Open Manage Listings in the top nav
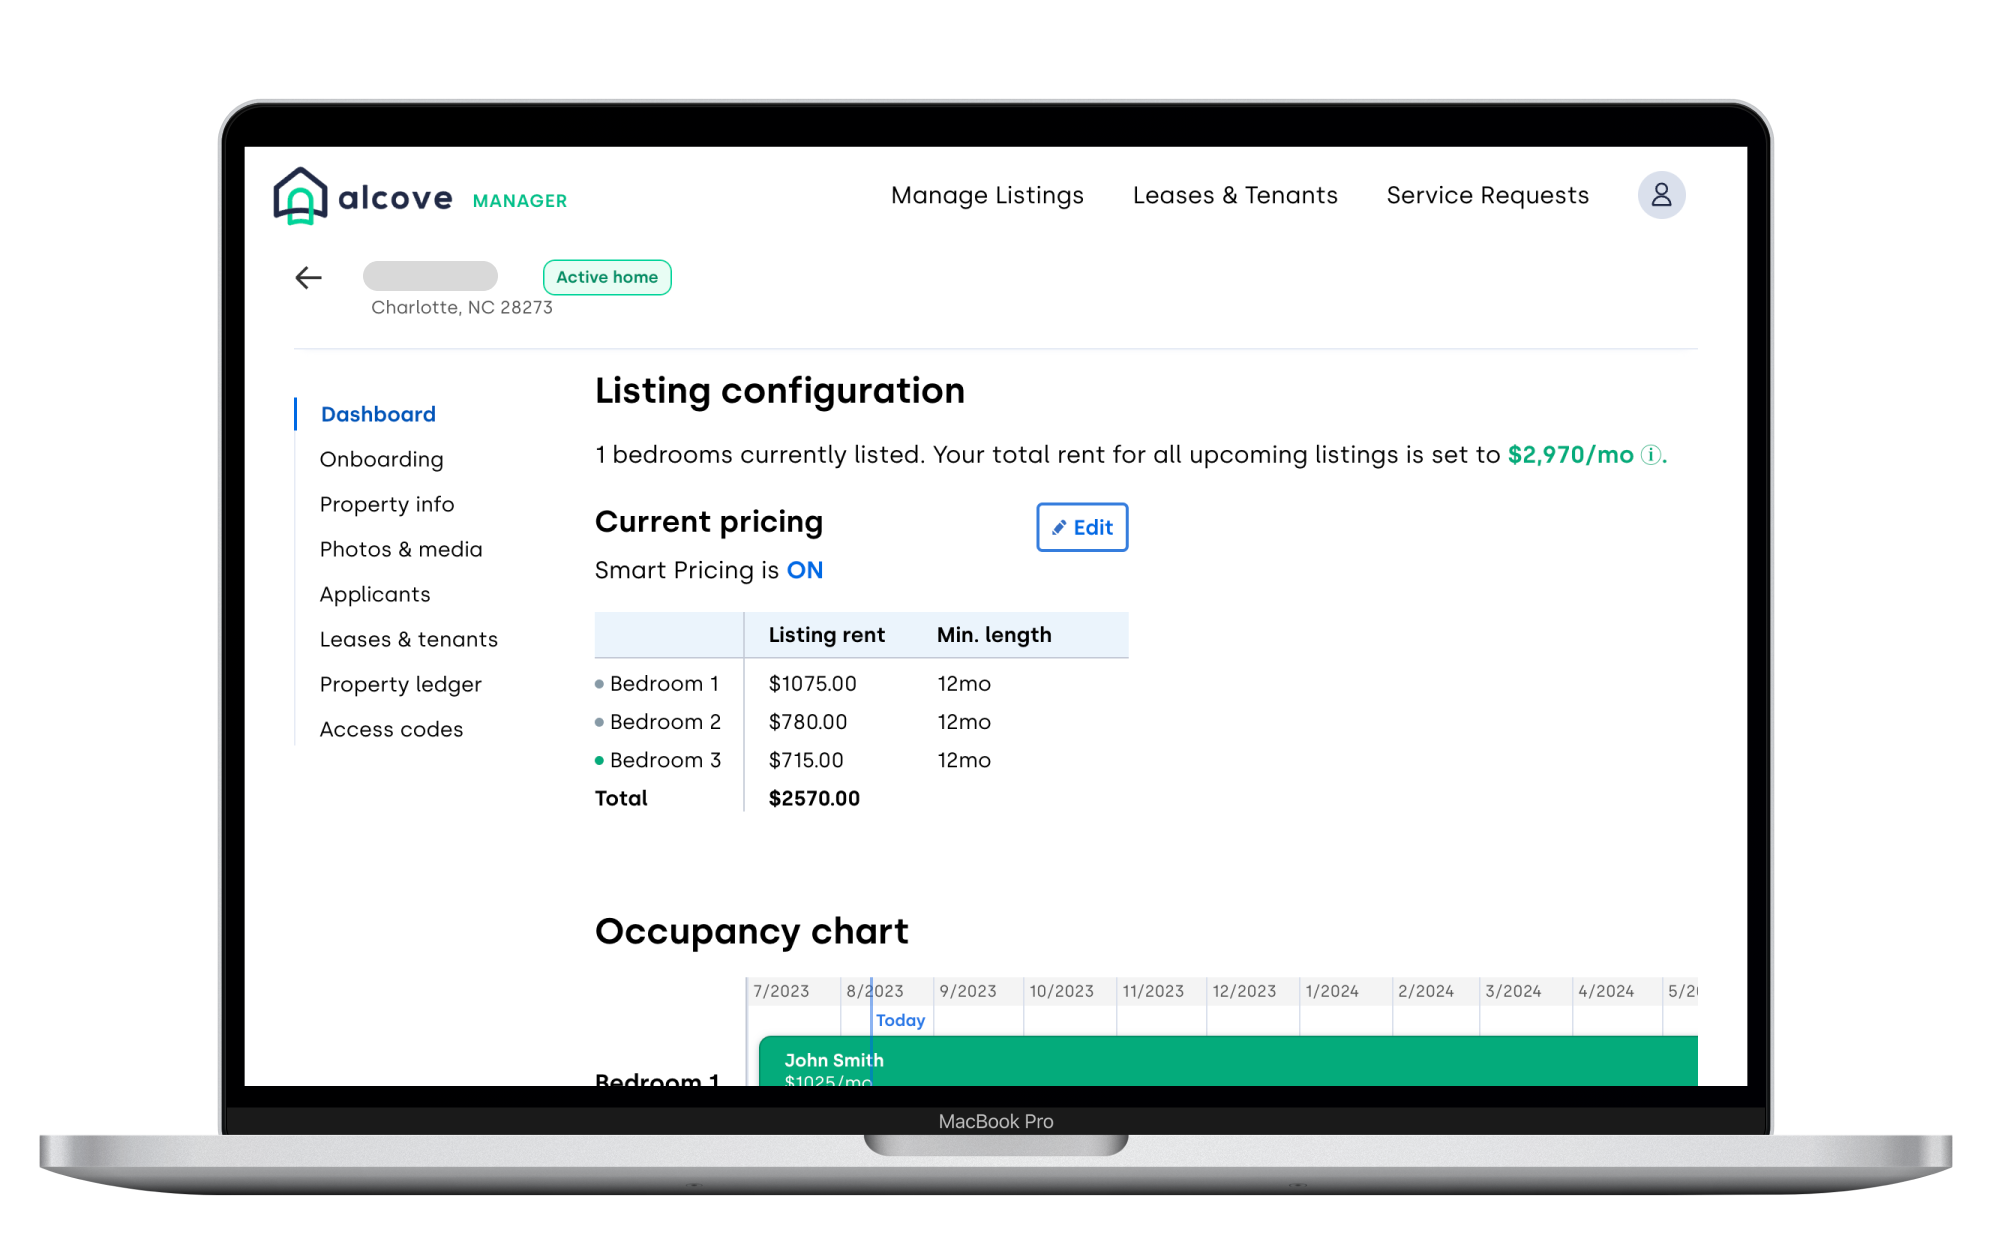 click(x=987, y=195)
